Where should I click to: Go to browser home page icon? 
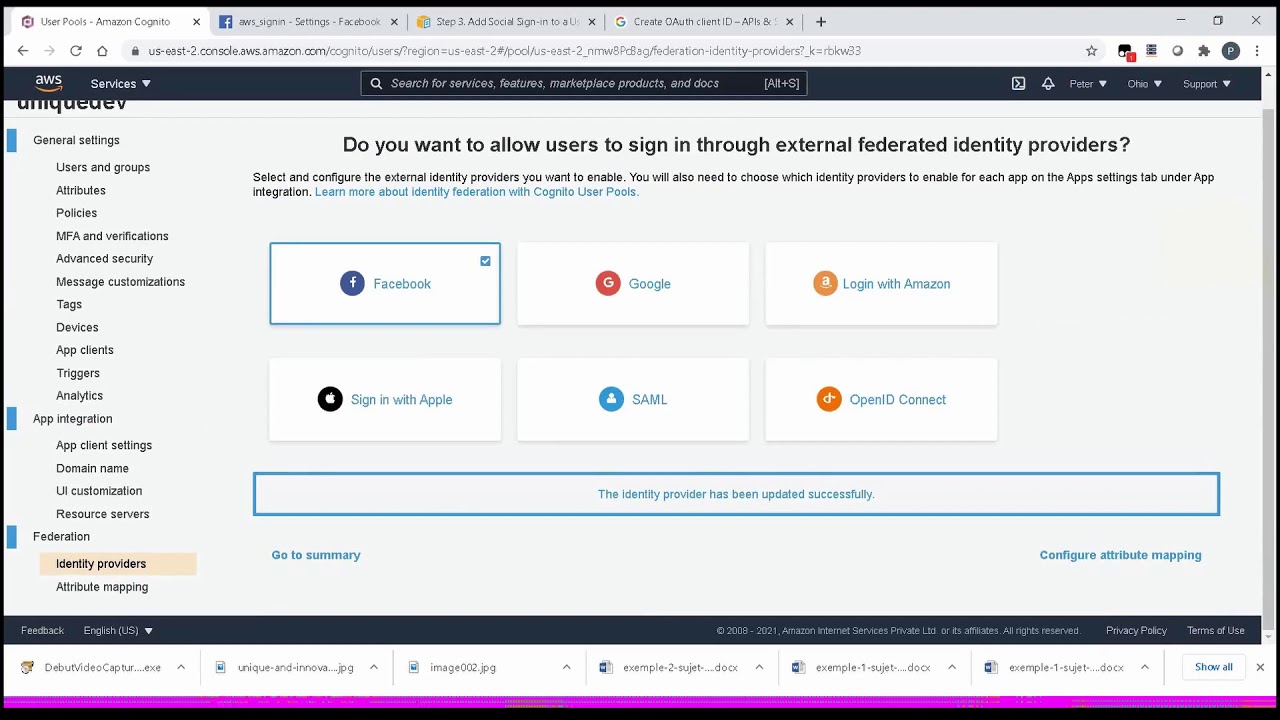(102, 51)
